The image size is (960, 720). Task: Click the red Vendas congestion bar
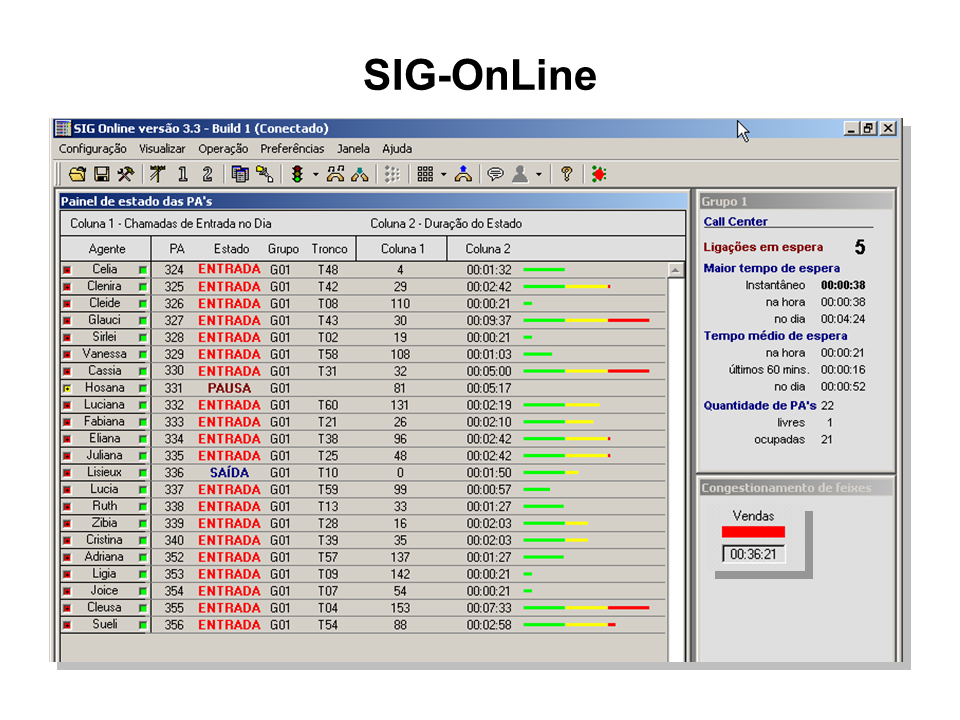[x=753, y=532]
